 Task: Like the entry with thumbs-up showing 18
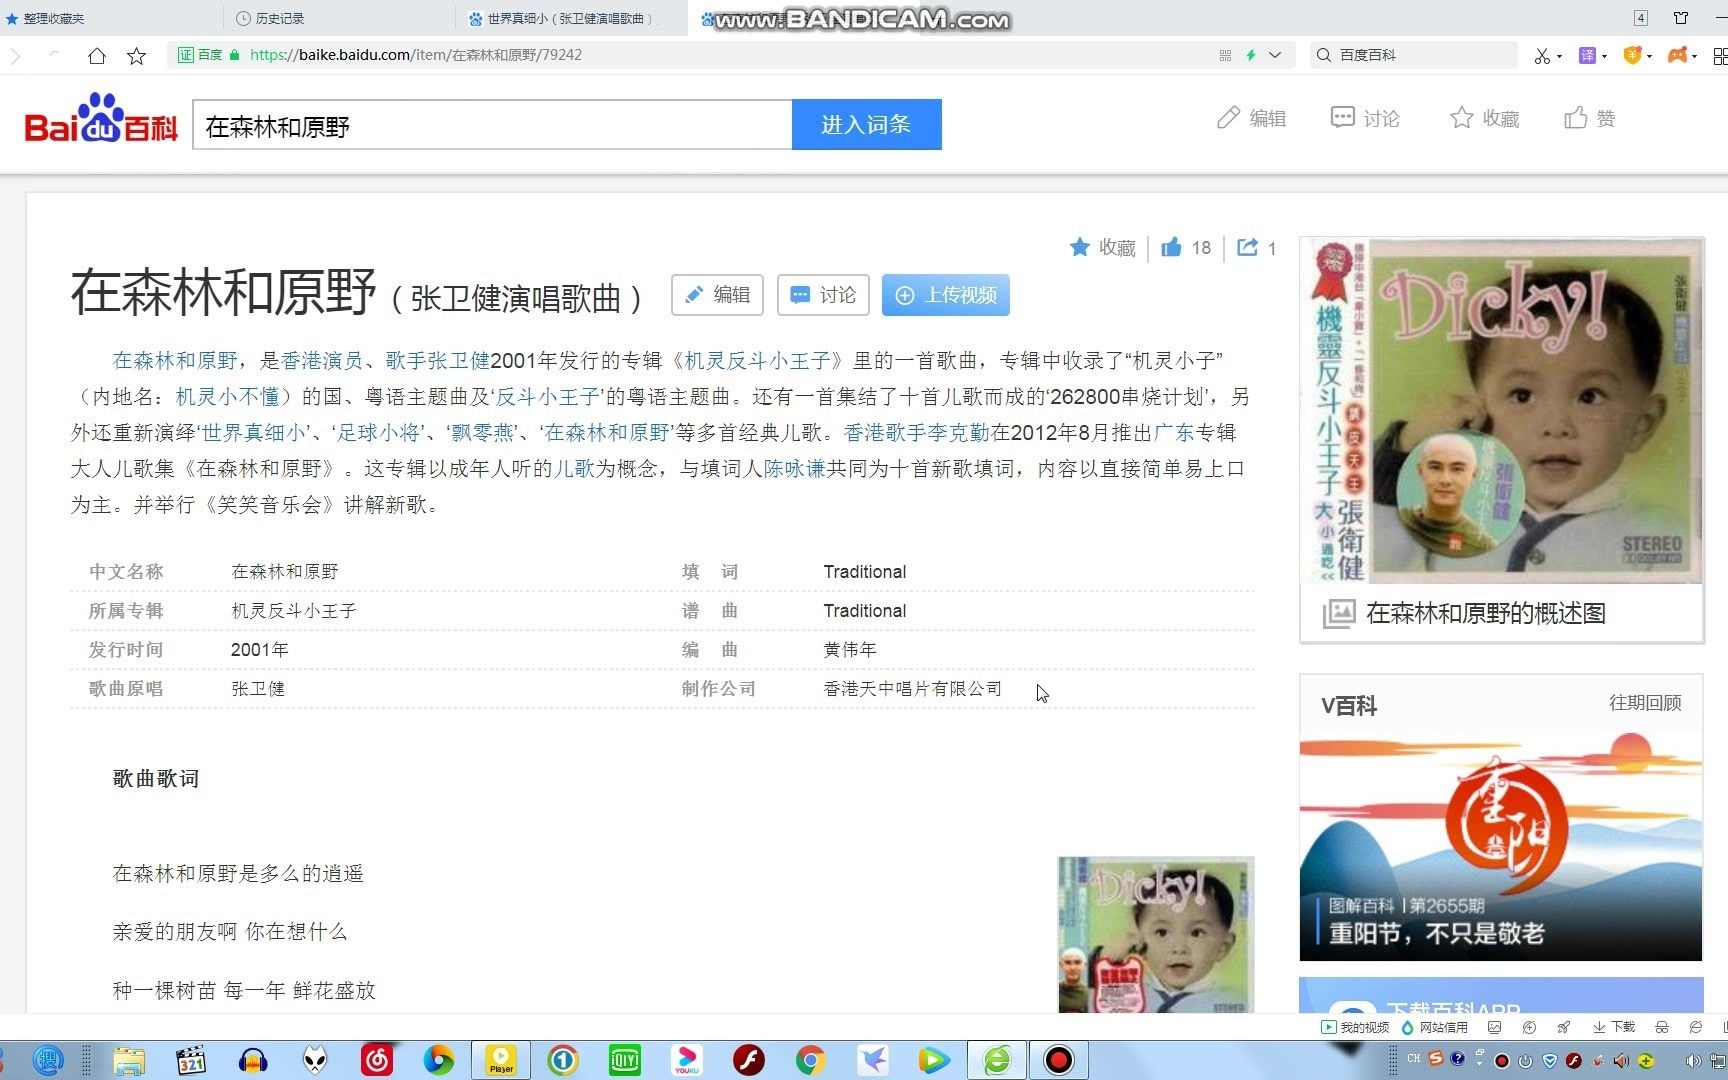tap(1186, 247)
